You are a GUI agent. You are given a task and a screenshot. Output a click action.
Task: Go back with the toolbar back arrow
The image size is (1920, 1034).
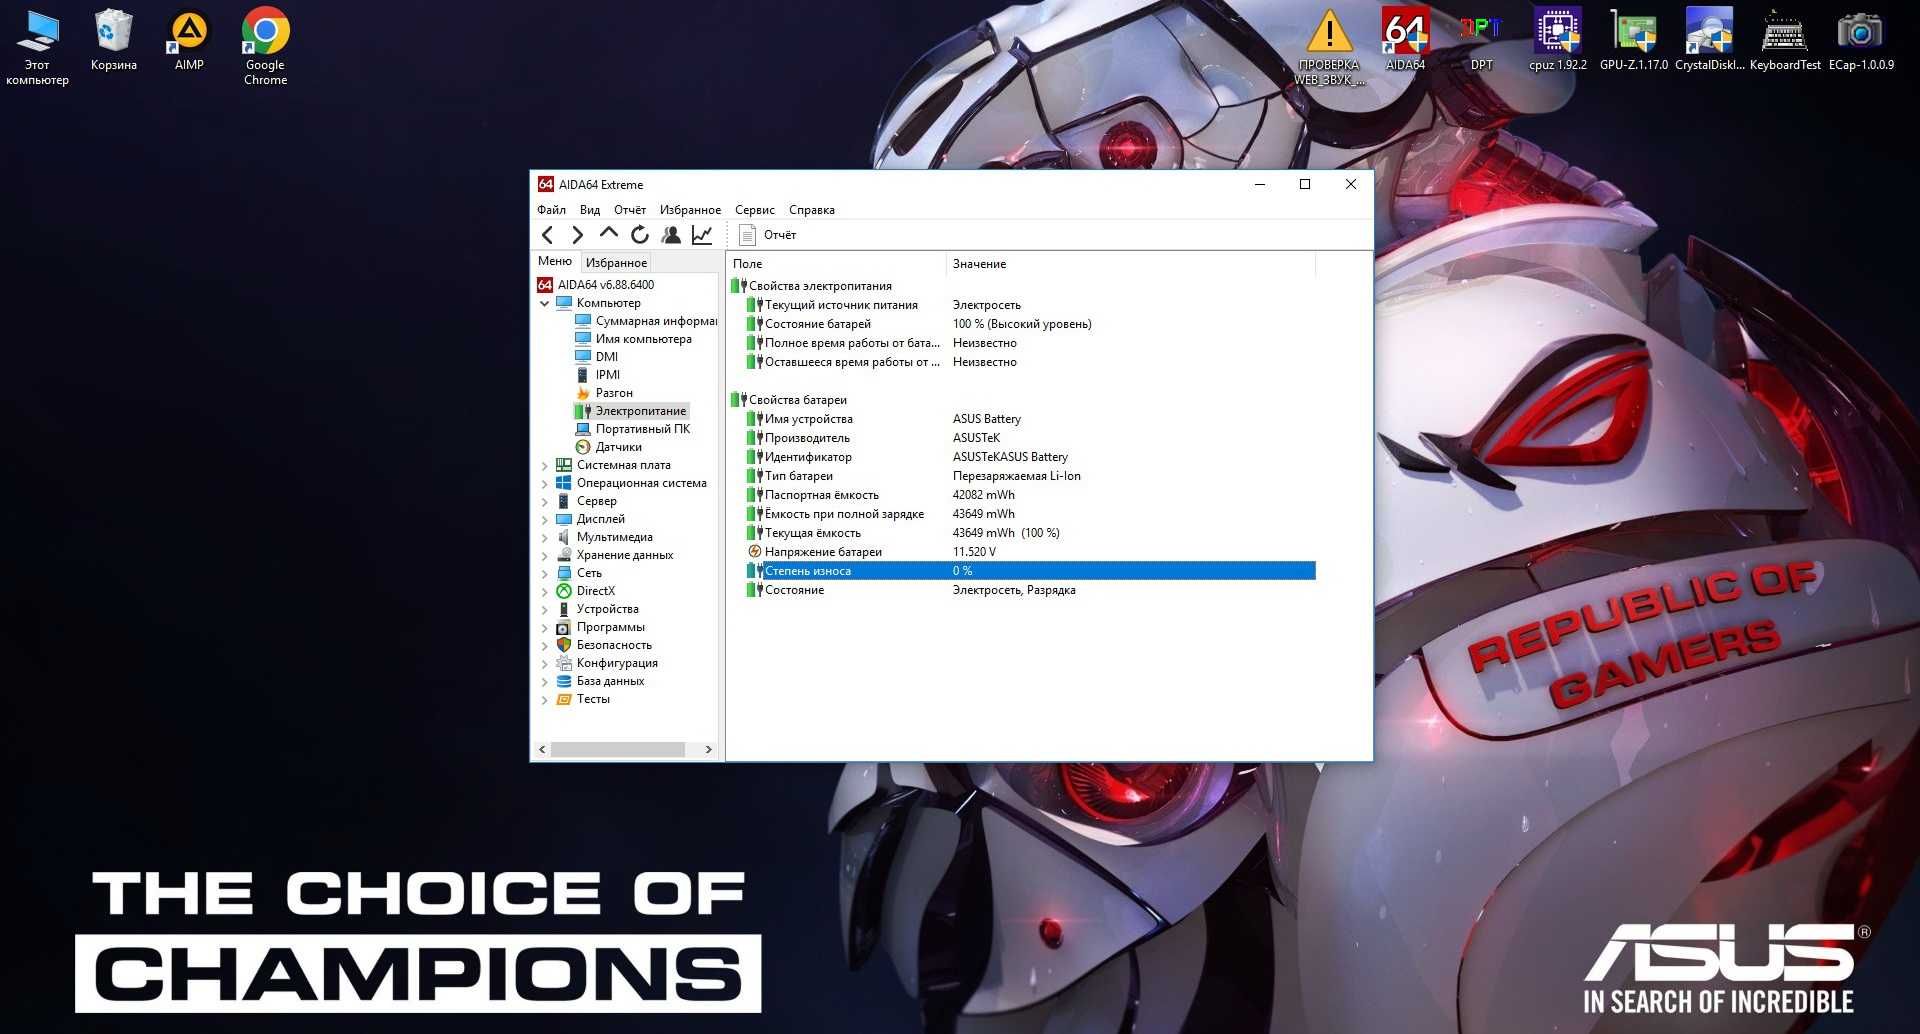pyautogui.click(x=547, y=235)
